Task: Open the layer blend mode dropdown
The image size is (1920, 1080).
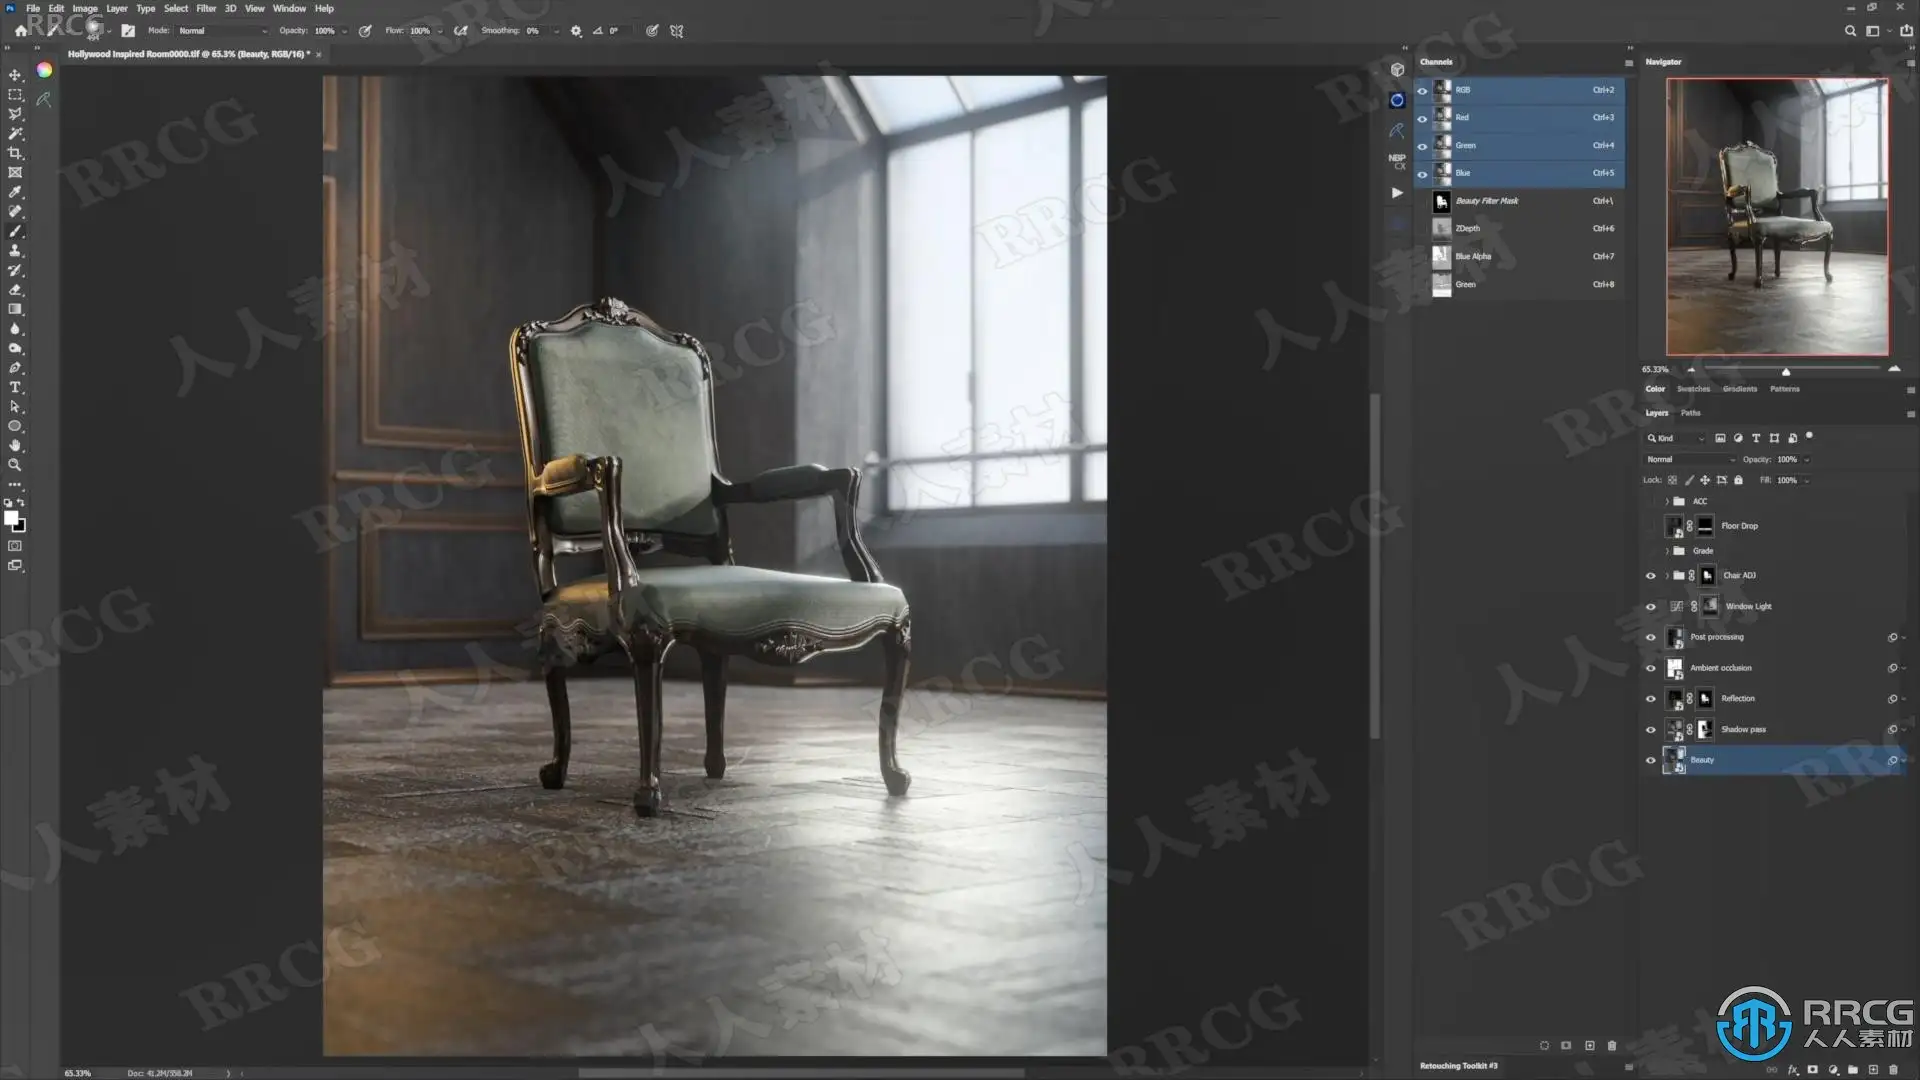Action: click(x=1688, y=459)
